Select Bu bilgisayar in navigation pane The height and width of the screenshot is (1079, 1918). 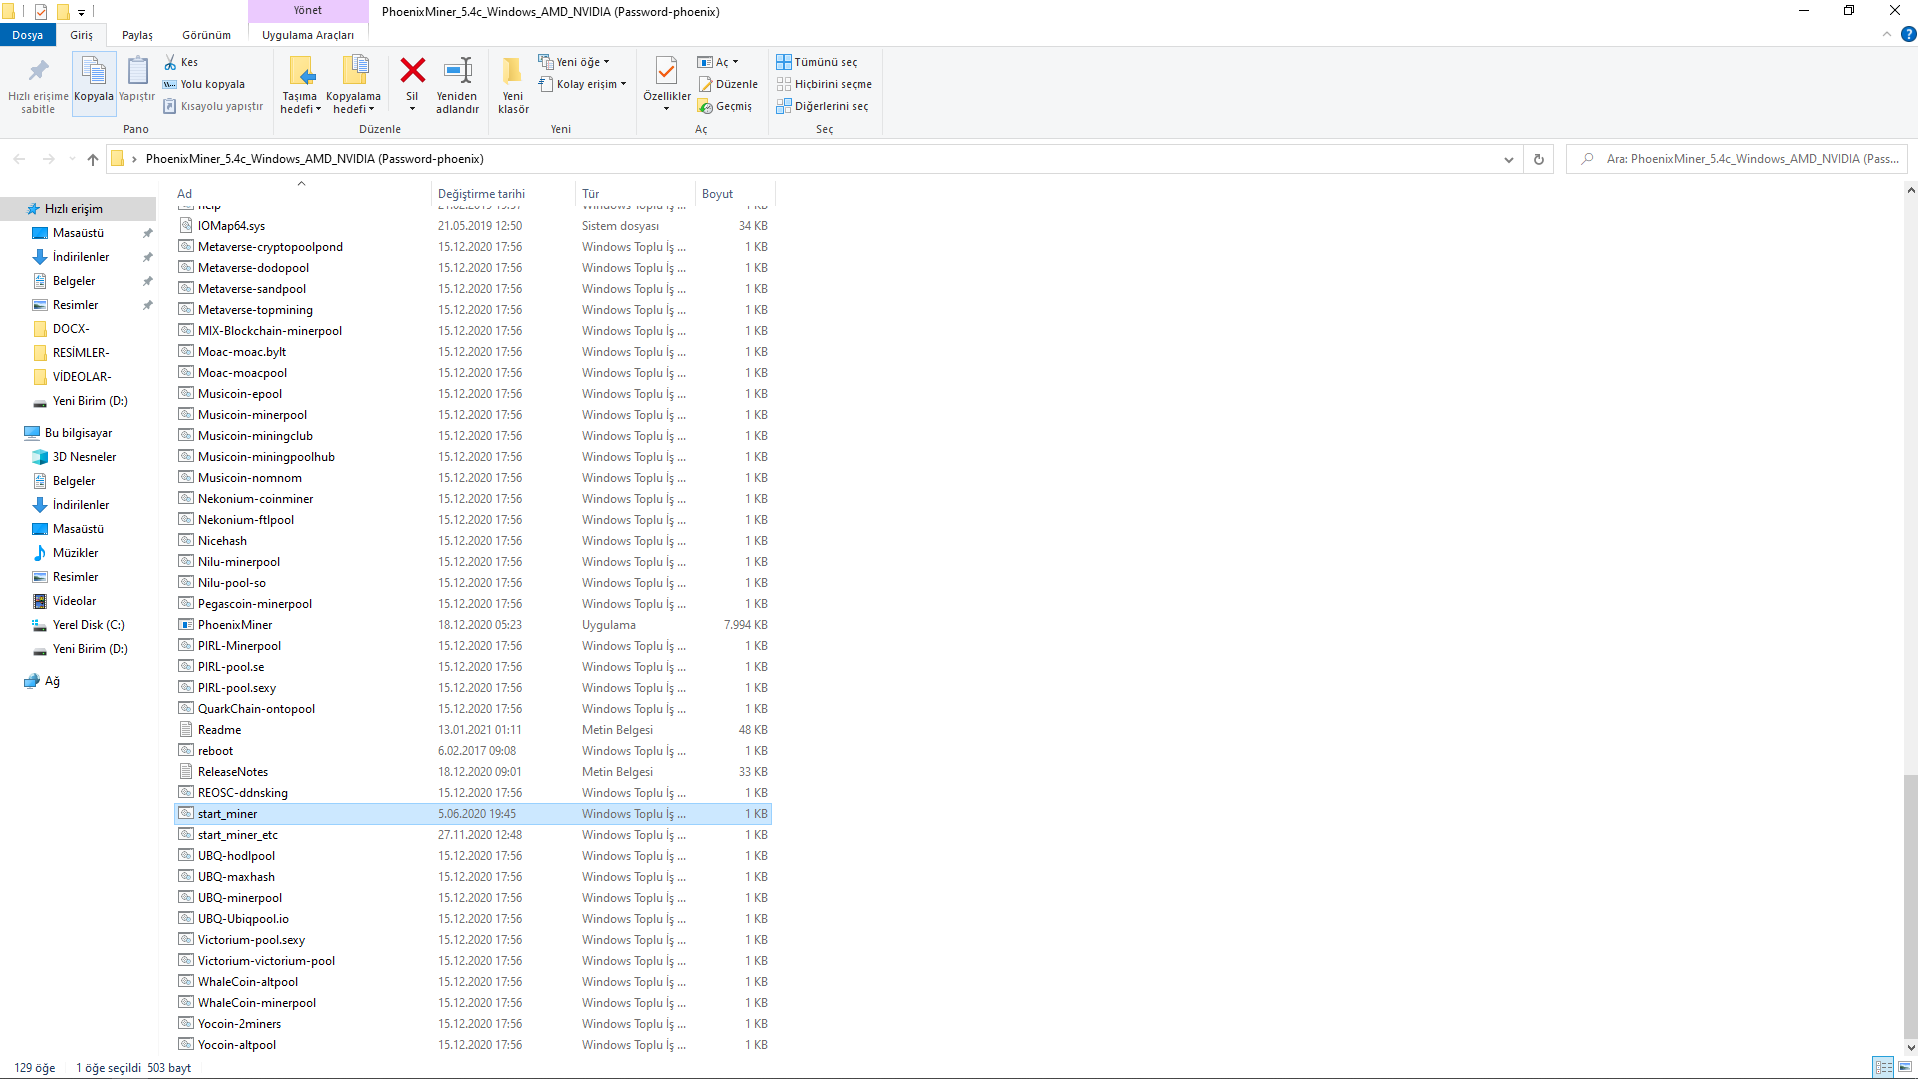(x=78, y=433)
